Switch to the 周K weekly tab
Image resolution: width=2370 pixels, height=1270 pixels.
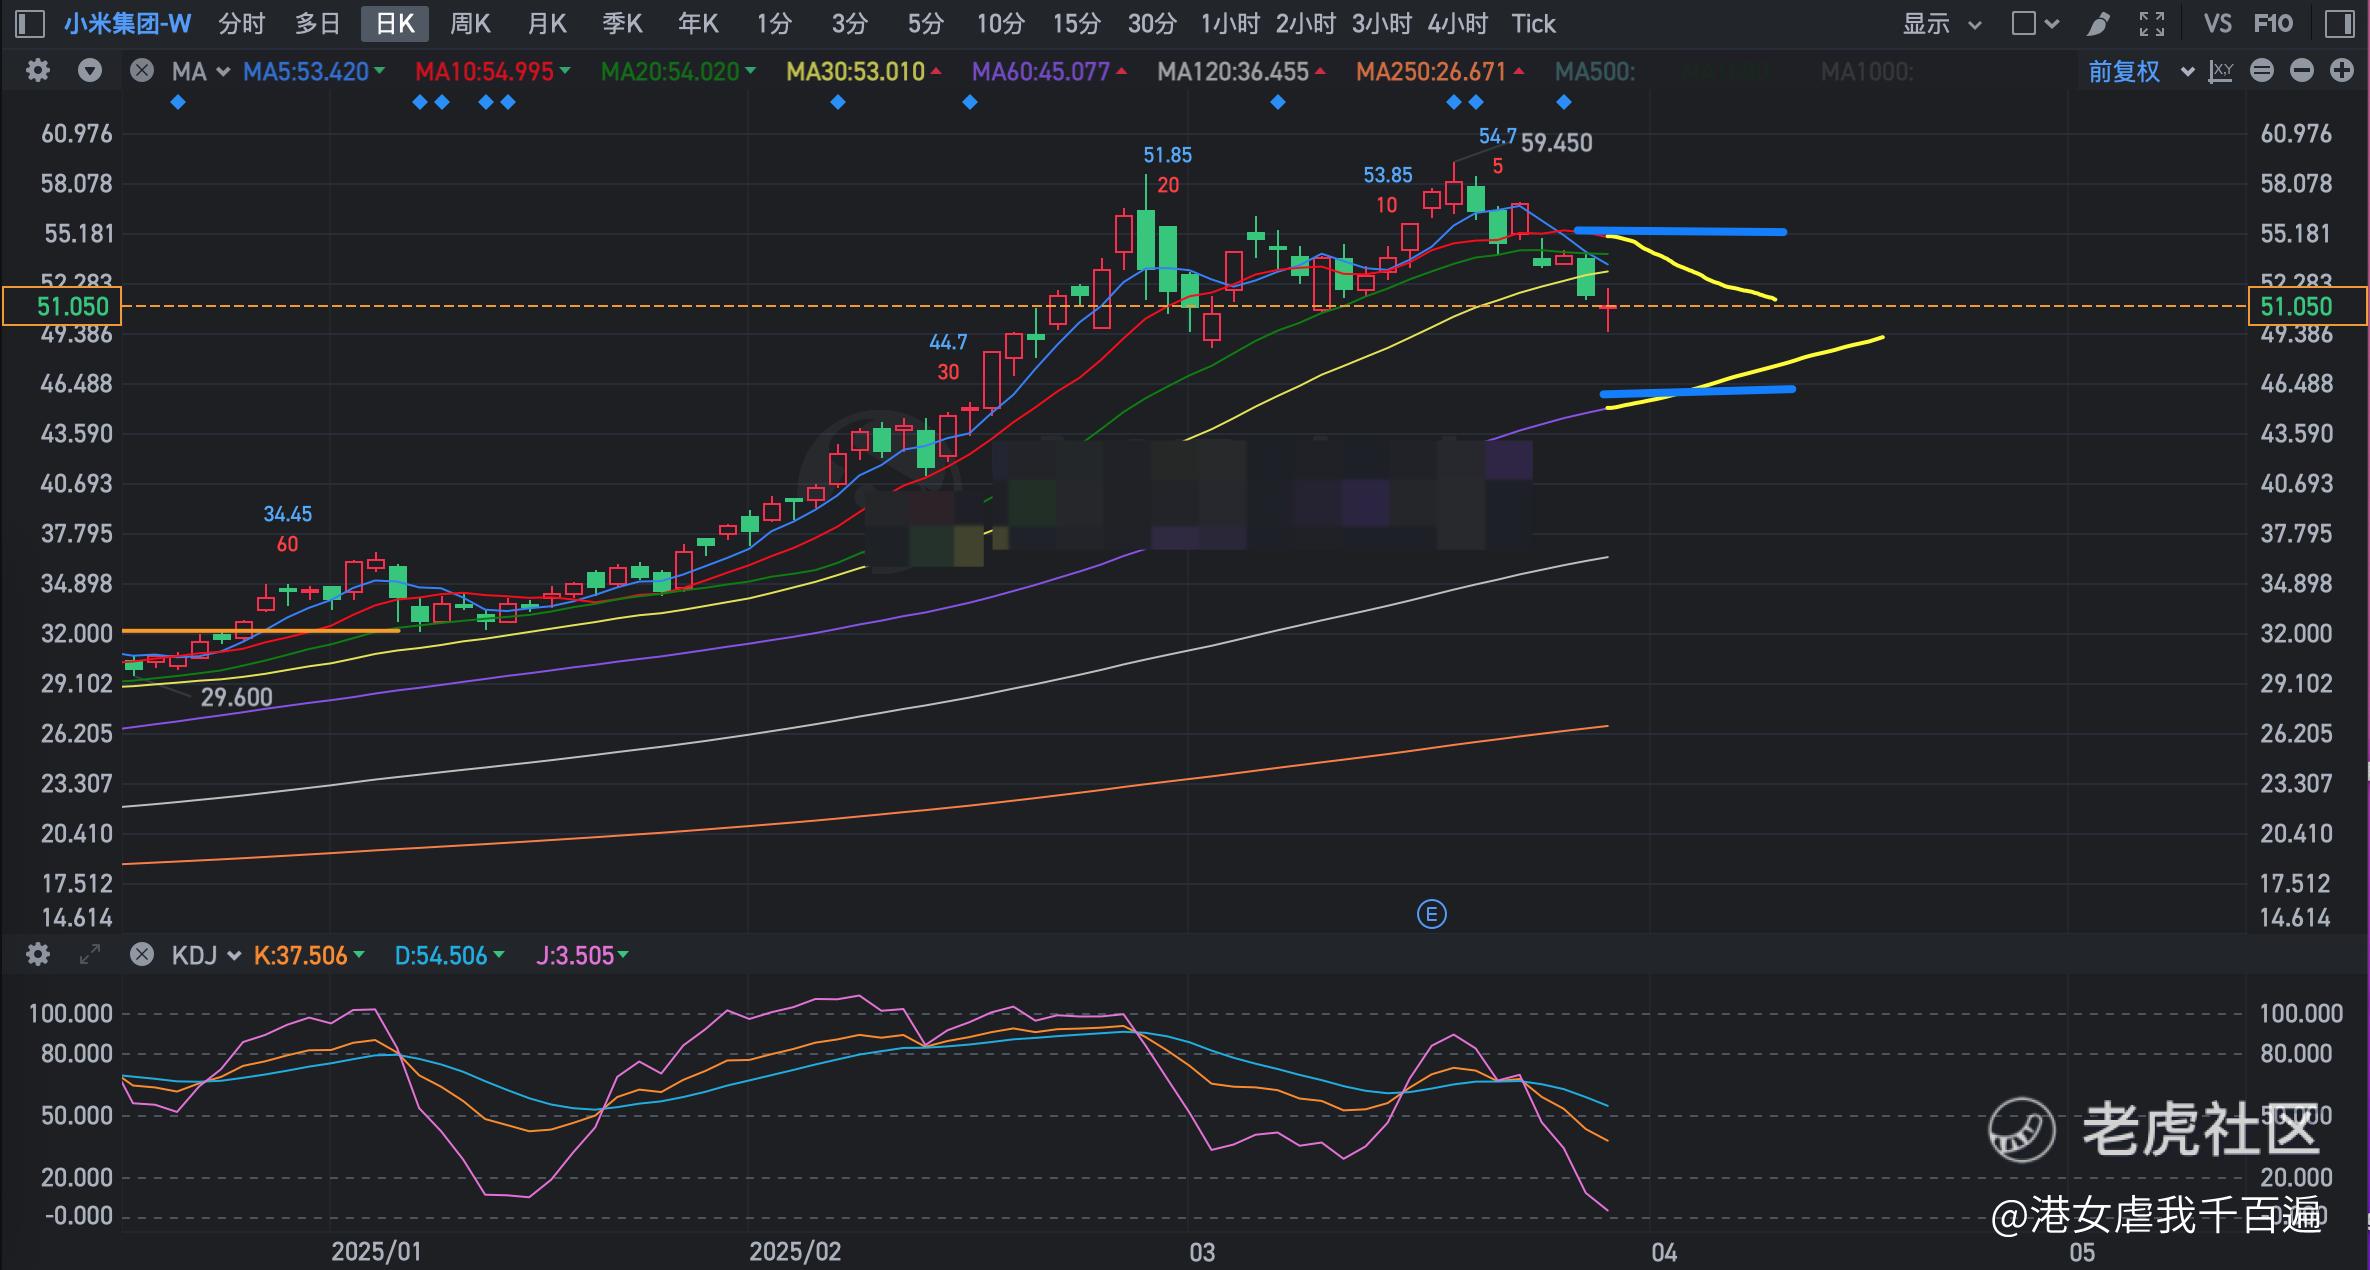[470, 24]
